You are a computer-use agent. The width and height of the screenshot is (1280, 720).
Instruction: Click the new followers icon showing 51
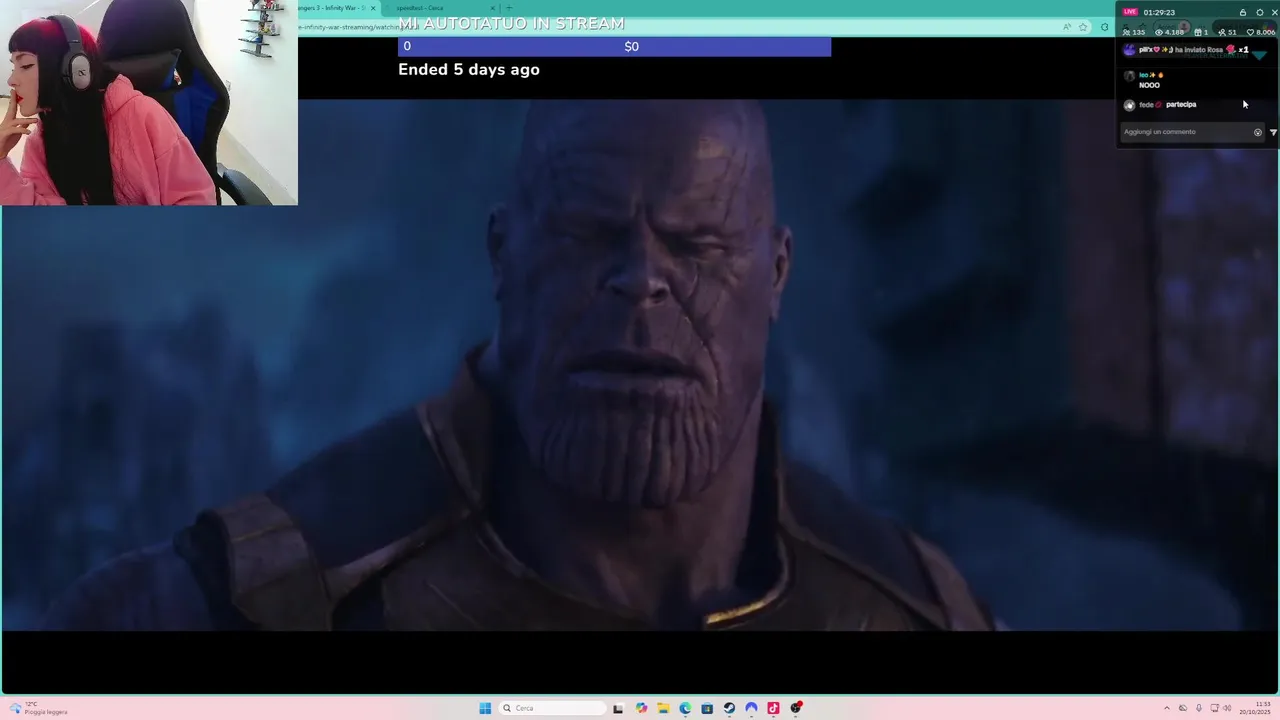[1222, 32]
